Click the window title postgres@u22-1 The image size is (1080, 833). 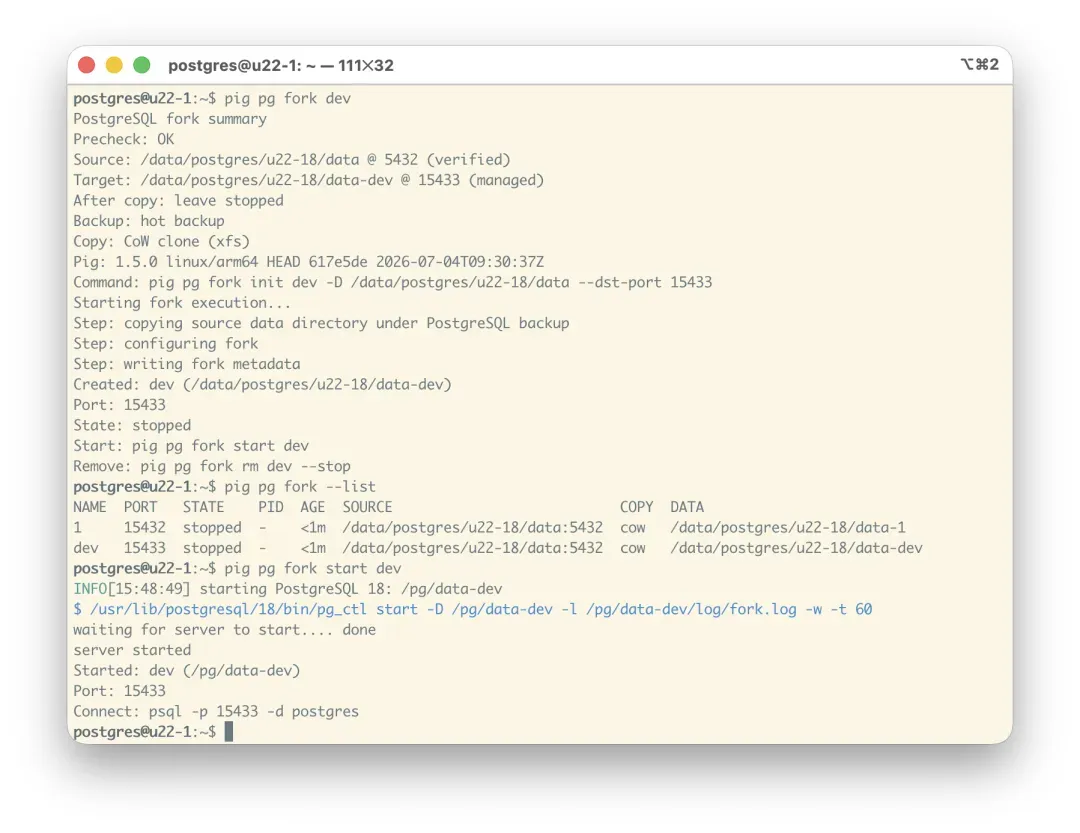(281, 65)
